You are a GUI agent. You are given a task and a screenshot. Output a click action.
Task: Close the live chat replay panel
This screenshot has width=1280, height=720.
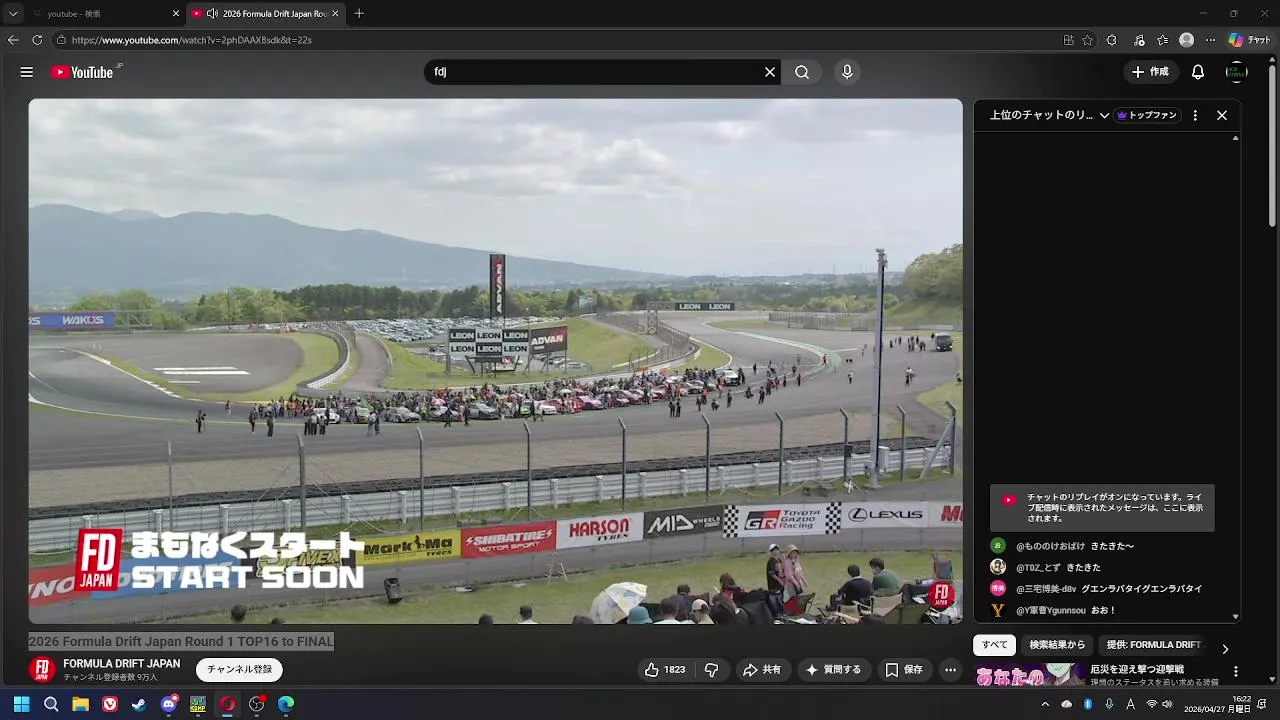(1222, 115)
